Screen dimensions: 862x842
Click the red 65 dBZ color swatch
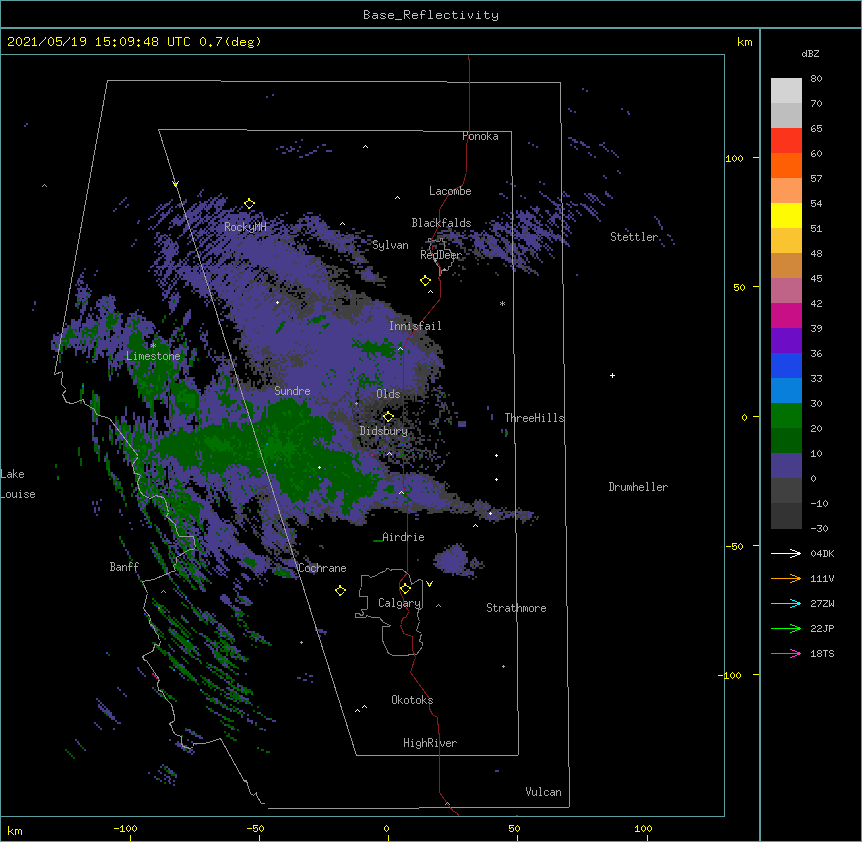(786, 140)
